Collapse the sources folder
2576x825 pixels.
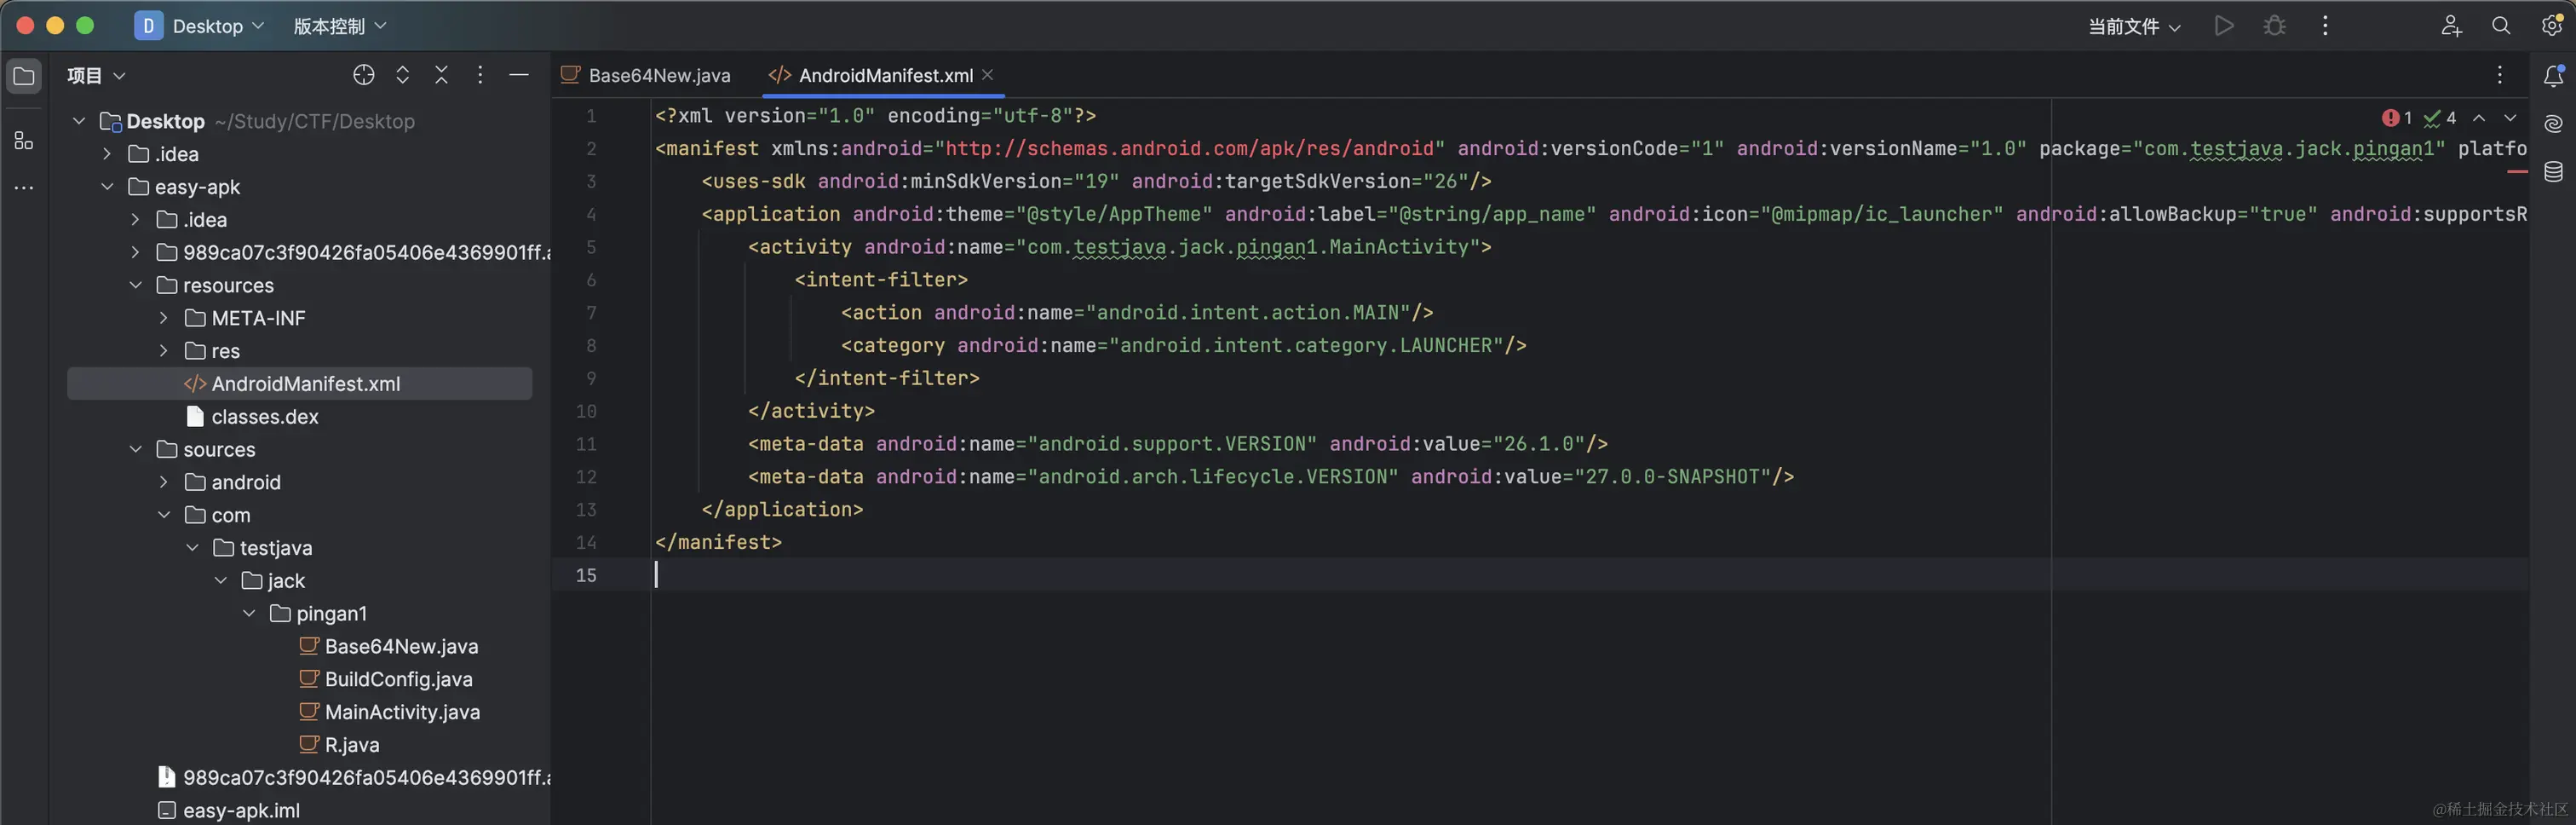tap(135, 449)
